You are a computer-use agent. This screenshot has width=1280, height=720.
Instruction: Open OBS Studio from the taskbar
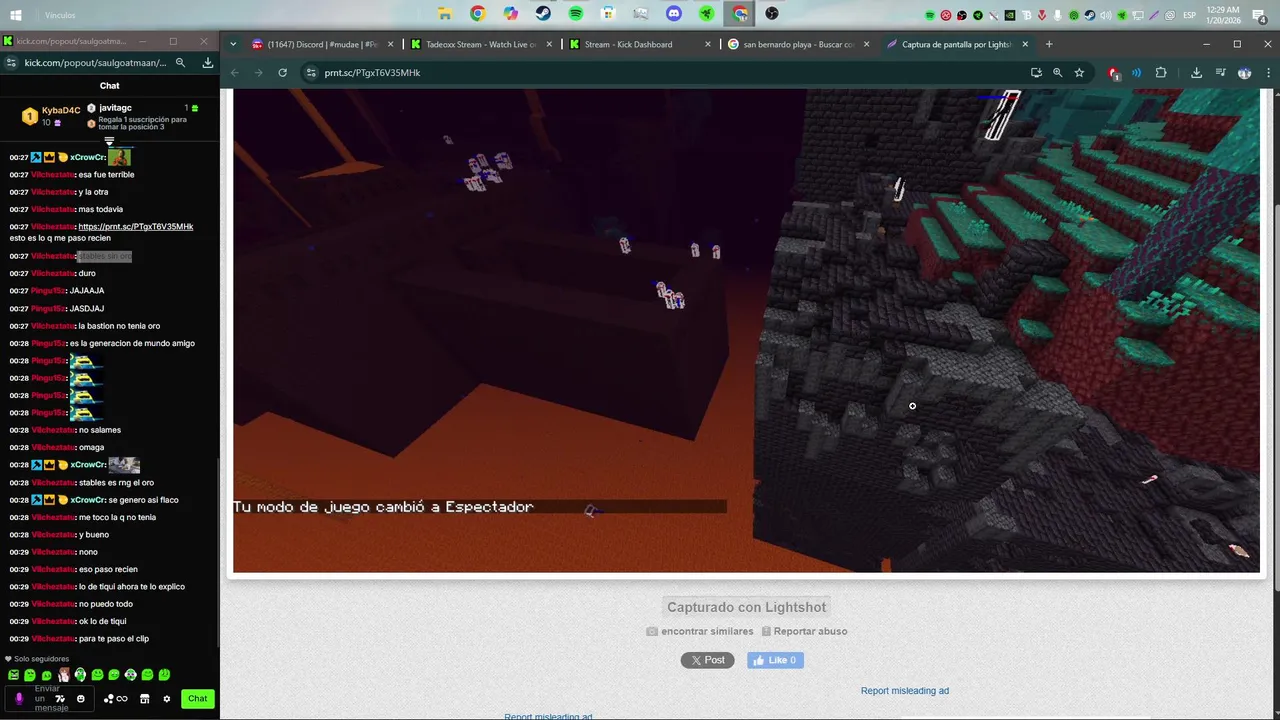click(x=772, y=14)
